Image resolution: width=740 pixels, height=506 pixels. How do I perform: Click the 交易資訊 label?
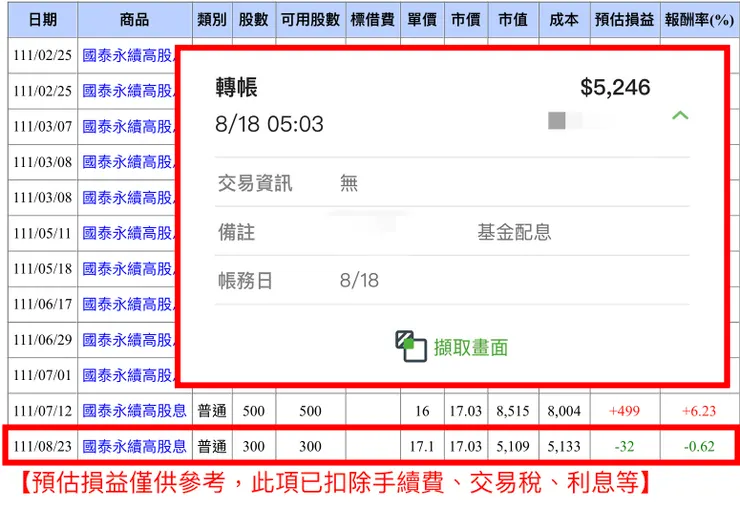tap(255, 183)
